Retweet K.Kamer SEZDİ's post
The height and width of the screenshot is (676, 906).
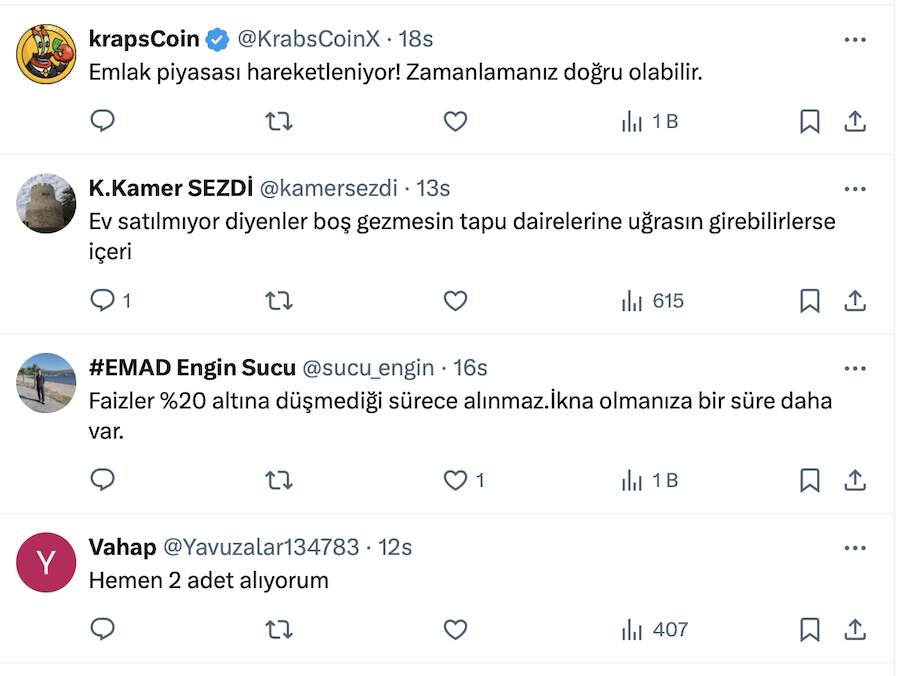click(x=279, y=301)
